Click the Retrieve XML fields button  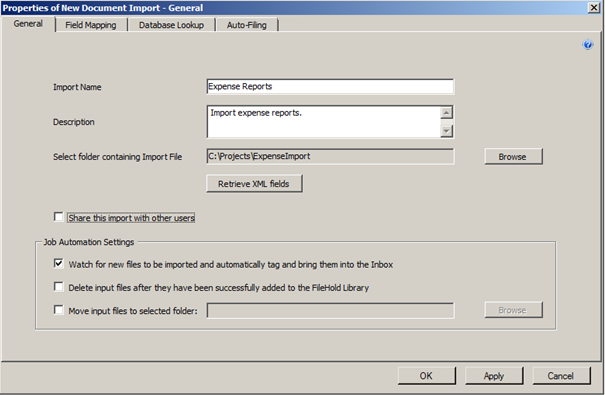254,184
